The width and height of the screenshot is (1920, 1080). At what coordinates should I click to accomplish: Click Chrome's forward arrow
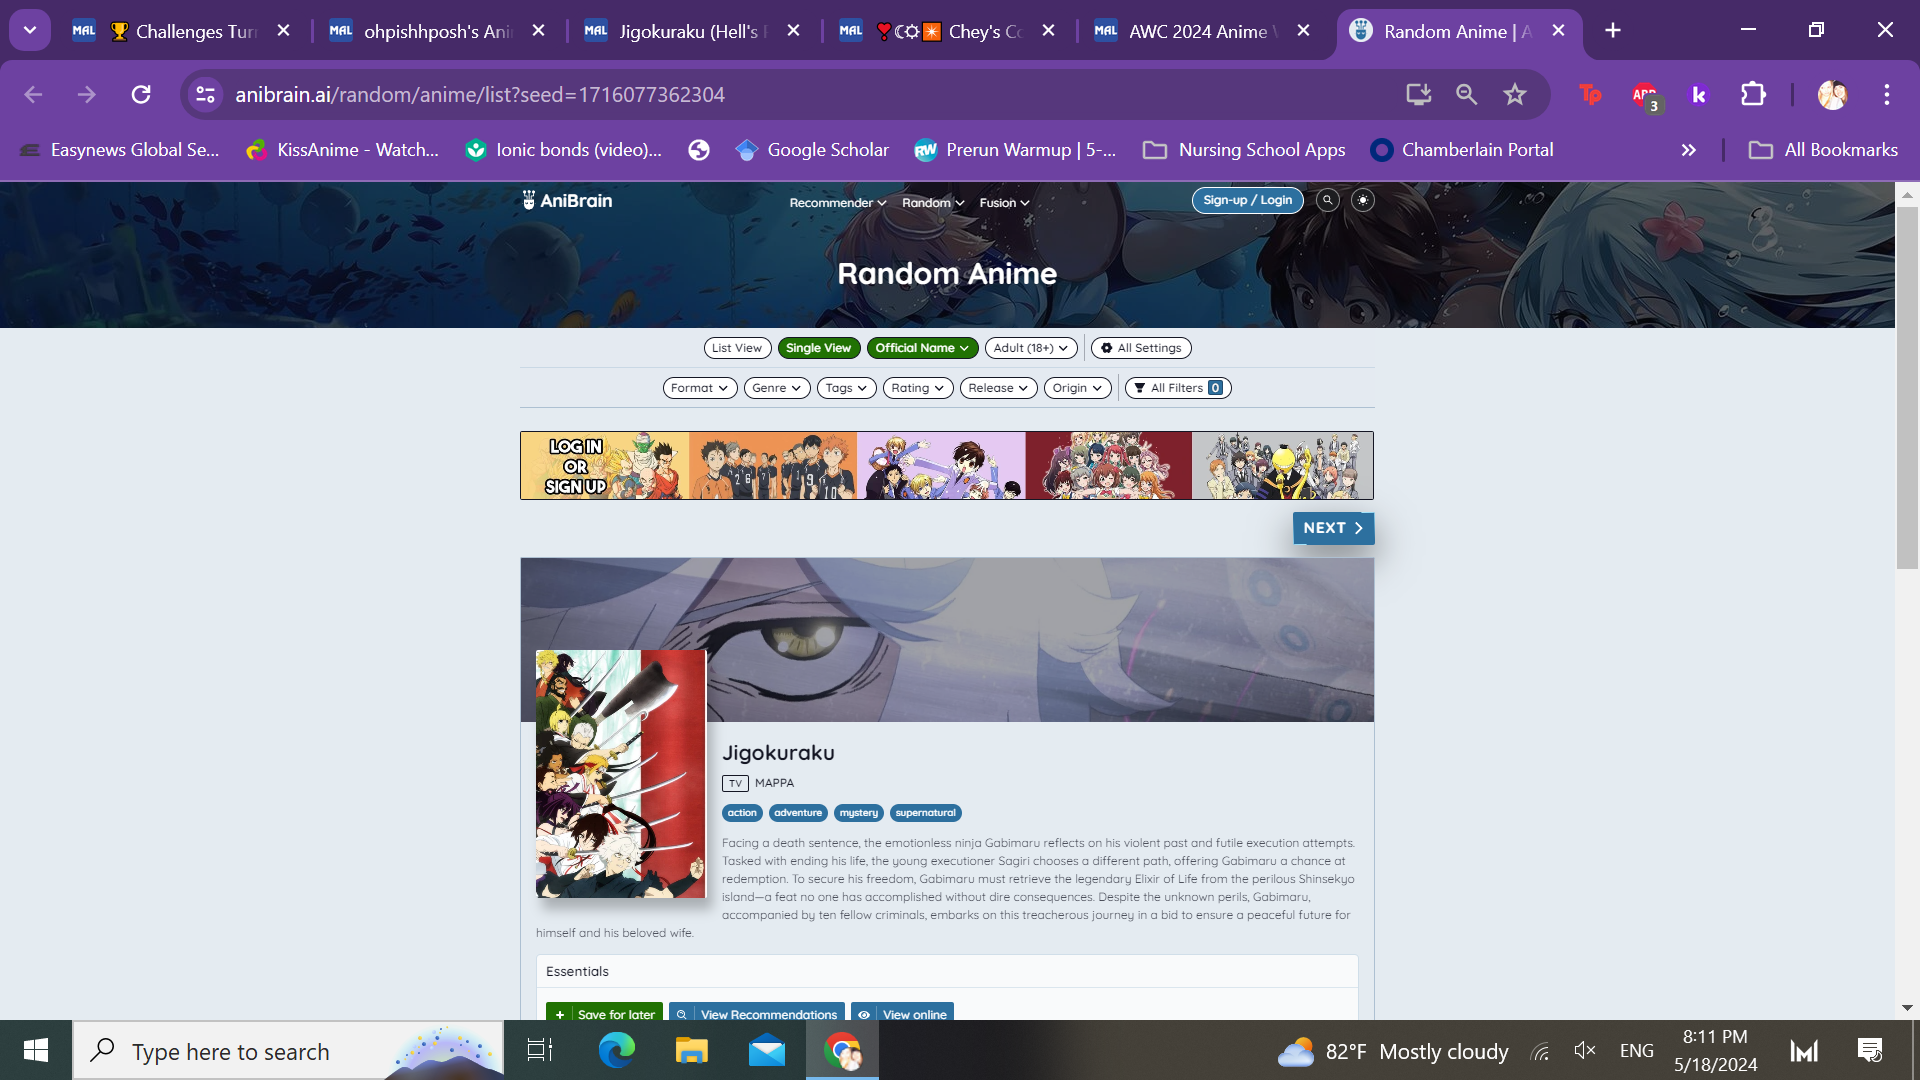point(87,94)
